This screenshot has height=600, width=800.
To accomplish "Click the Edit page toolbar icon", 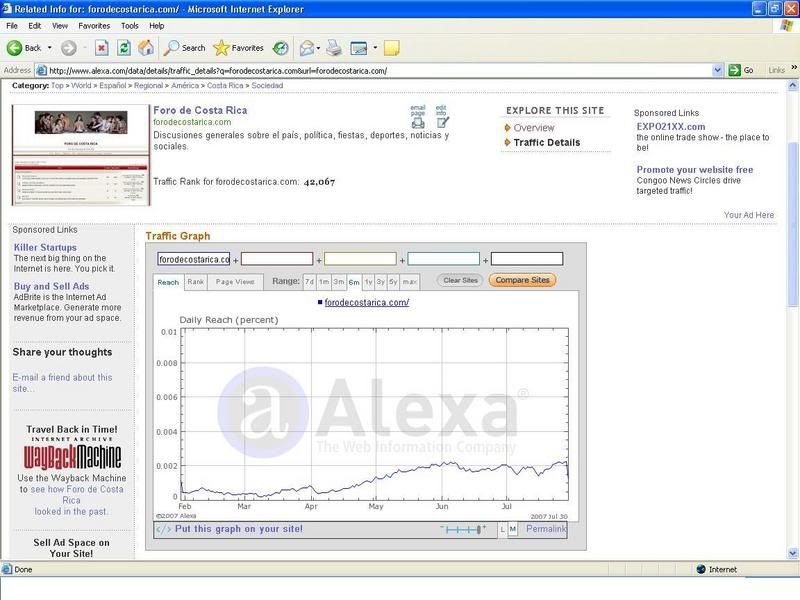I will (x=359, y=48).
